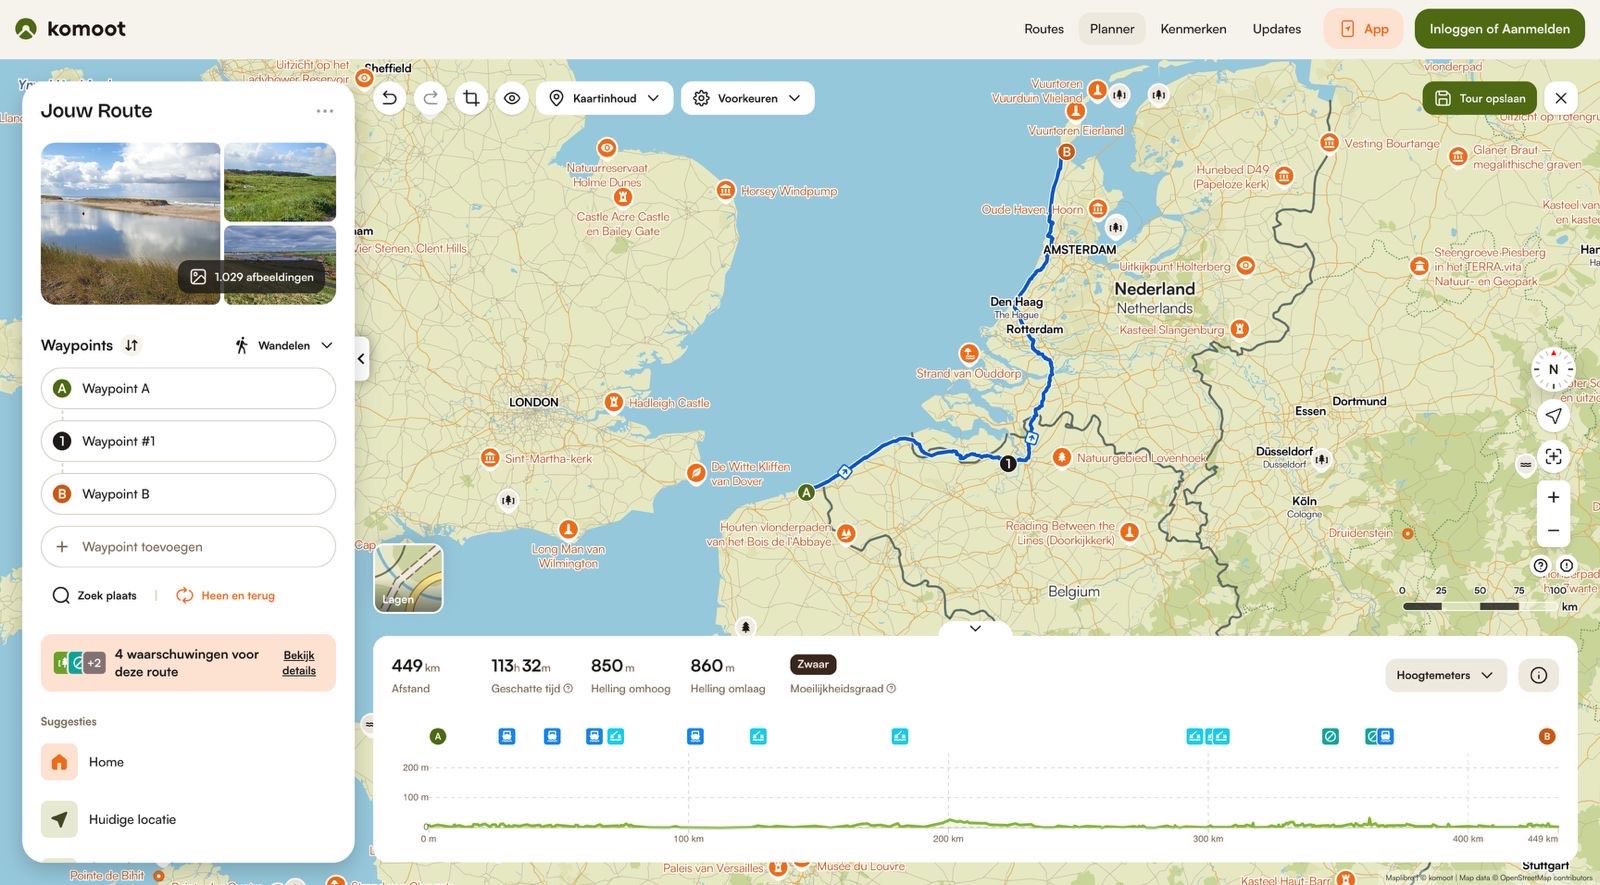Image resolution: width=1600 pixels, height=885 pixels.
Task: Open Bekijk details warnings link
Action: coord(298,663)
